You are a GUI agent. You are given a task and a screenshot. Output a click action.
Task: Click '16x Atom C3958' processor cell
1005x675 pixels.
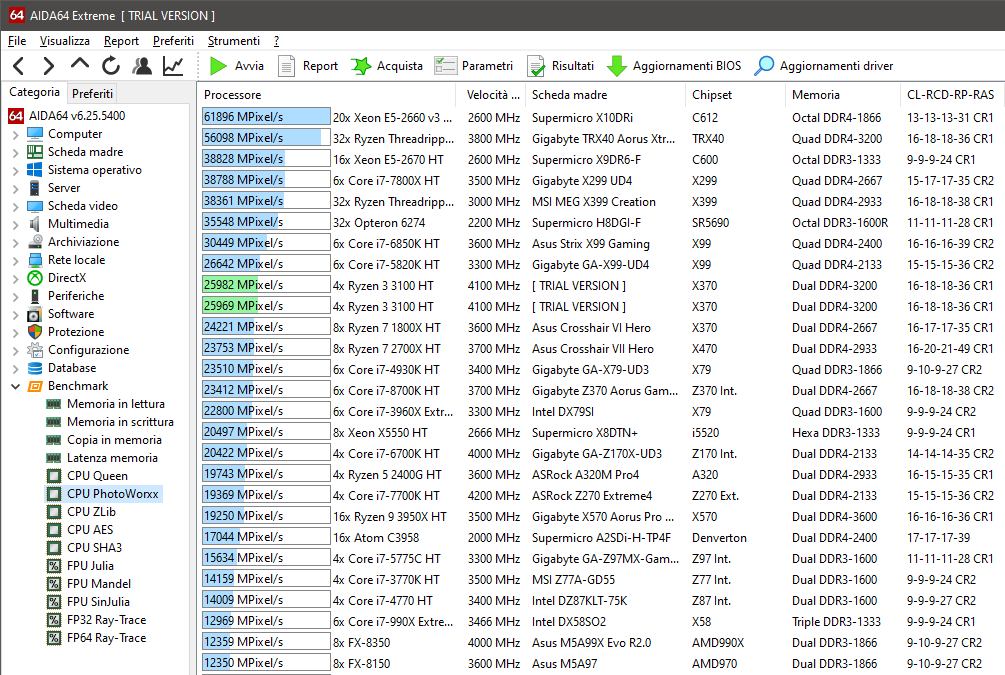376,537
